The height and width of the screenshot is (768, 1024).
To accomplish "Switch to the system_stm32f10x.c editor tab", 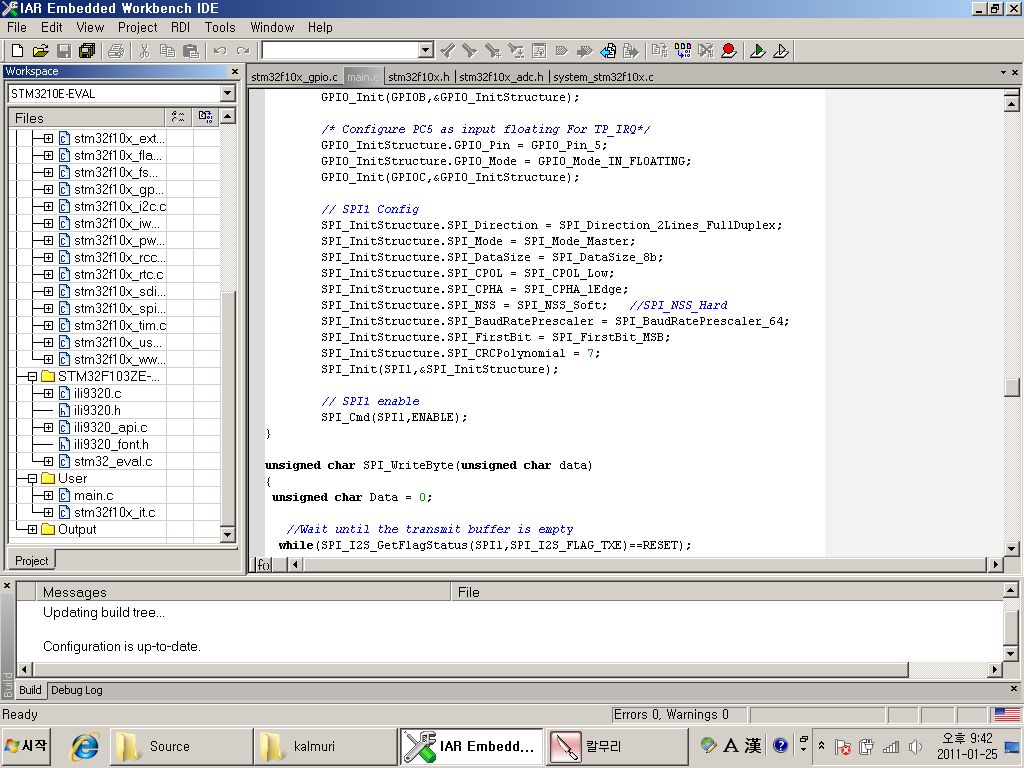I will pyautogui.click(x=603, y=77).
